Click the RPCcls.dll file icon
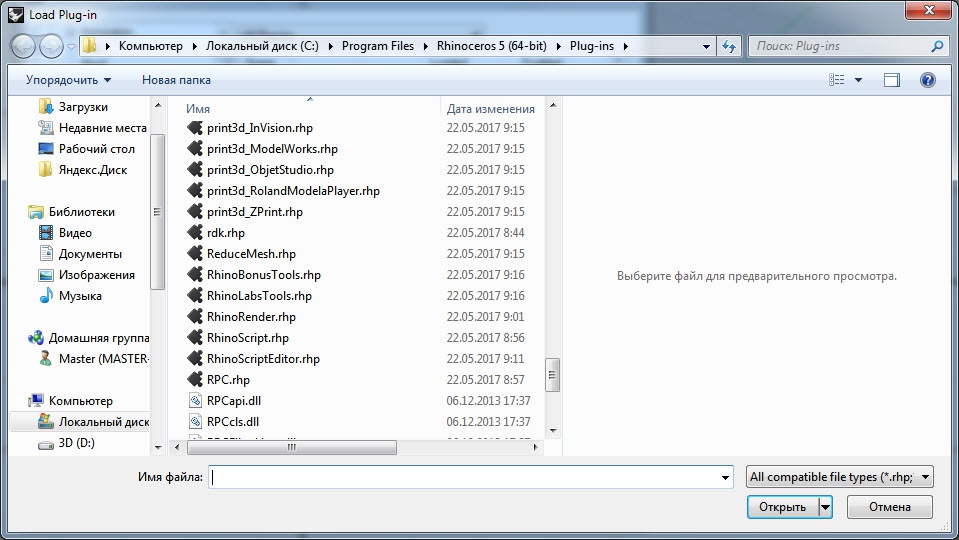 click(195, 421)
